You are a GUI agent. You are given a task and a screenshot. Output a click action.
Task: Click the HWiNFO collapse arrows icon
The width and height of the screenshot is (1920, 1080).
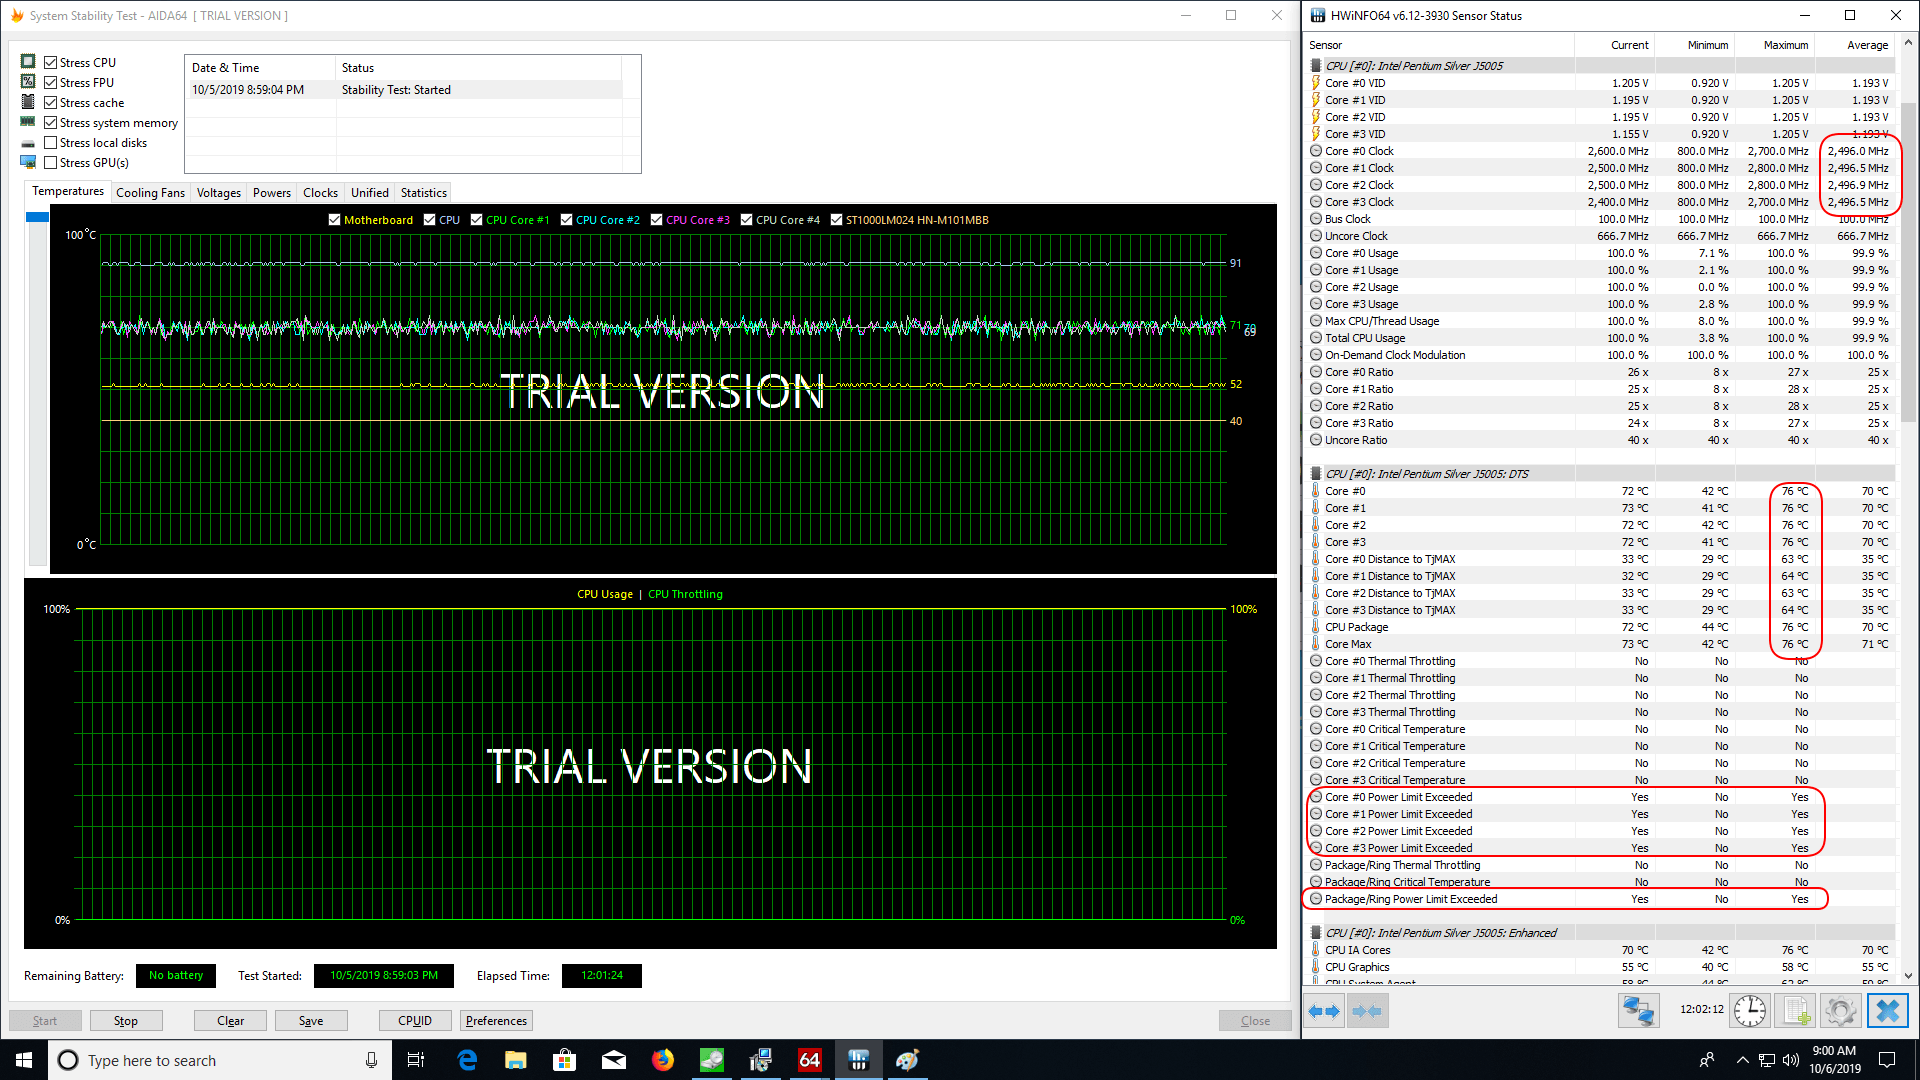1367,1011
